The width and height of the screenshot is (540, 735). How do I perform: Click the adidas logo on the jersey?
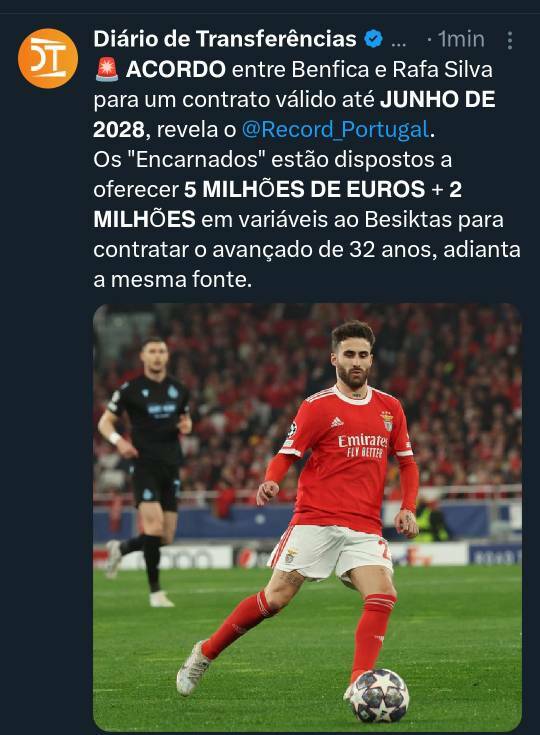click(x=337, y=422)
